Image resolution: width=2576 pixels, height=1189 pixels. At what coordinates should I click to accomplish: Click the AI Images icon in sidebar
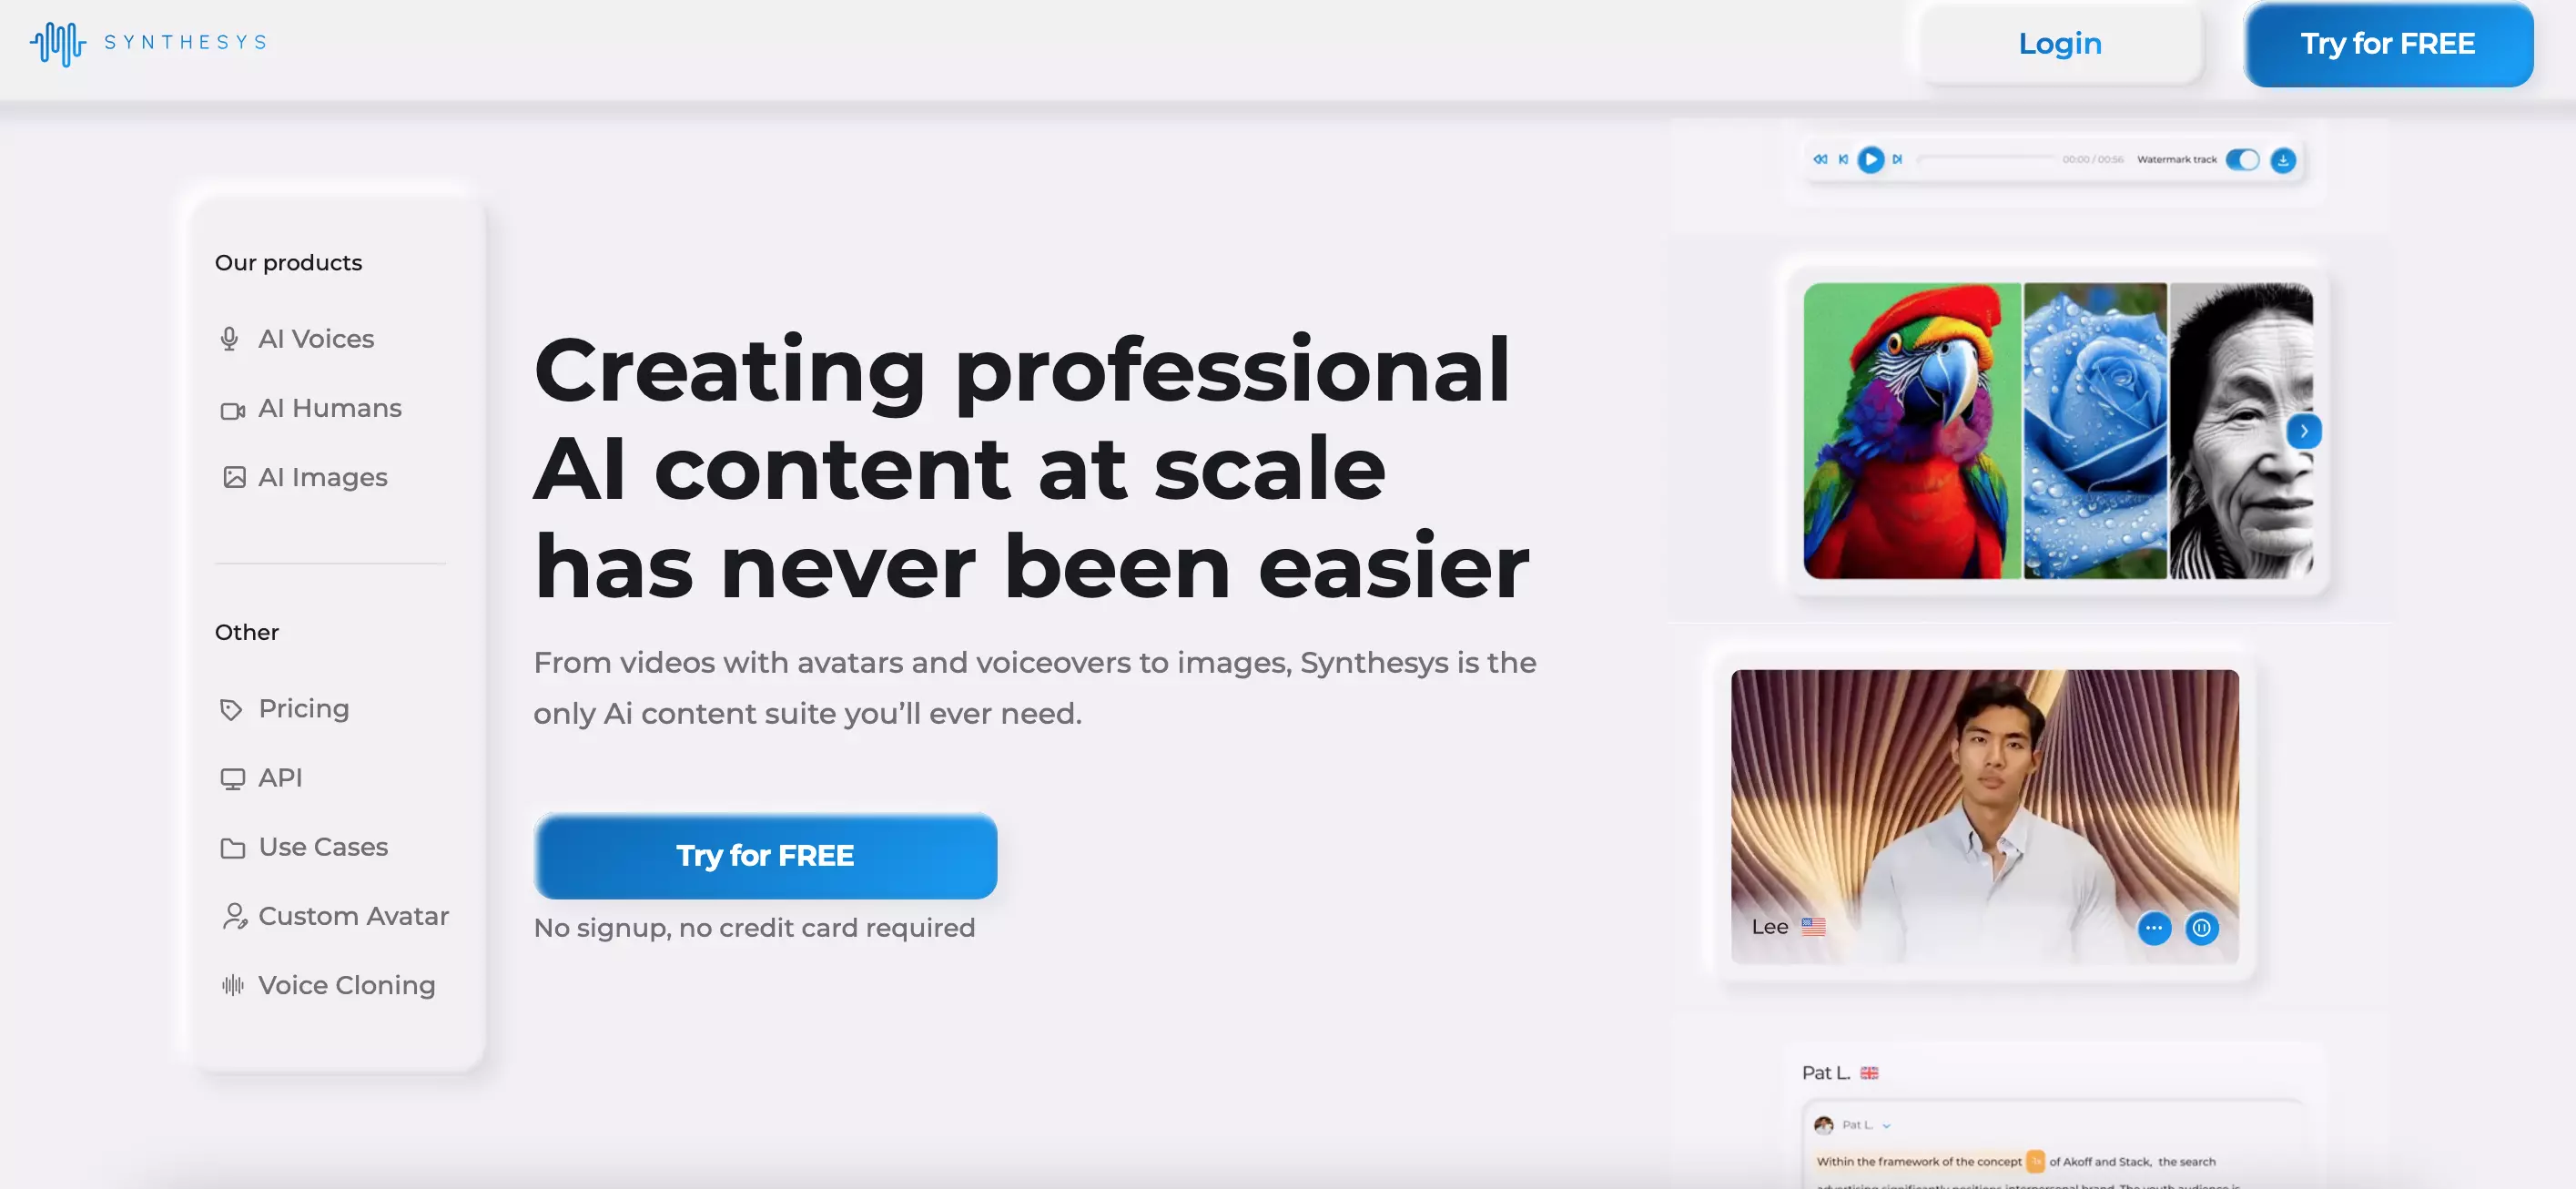click(x=230, y=476)
